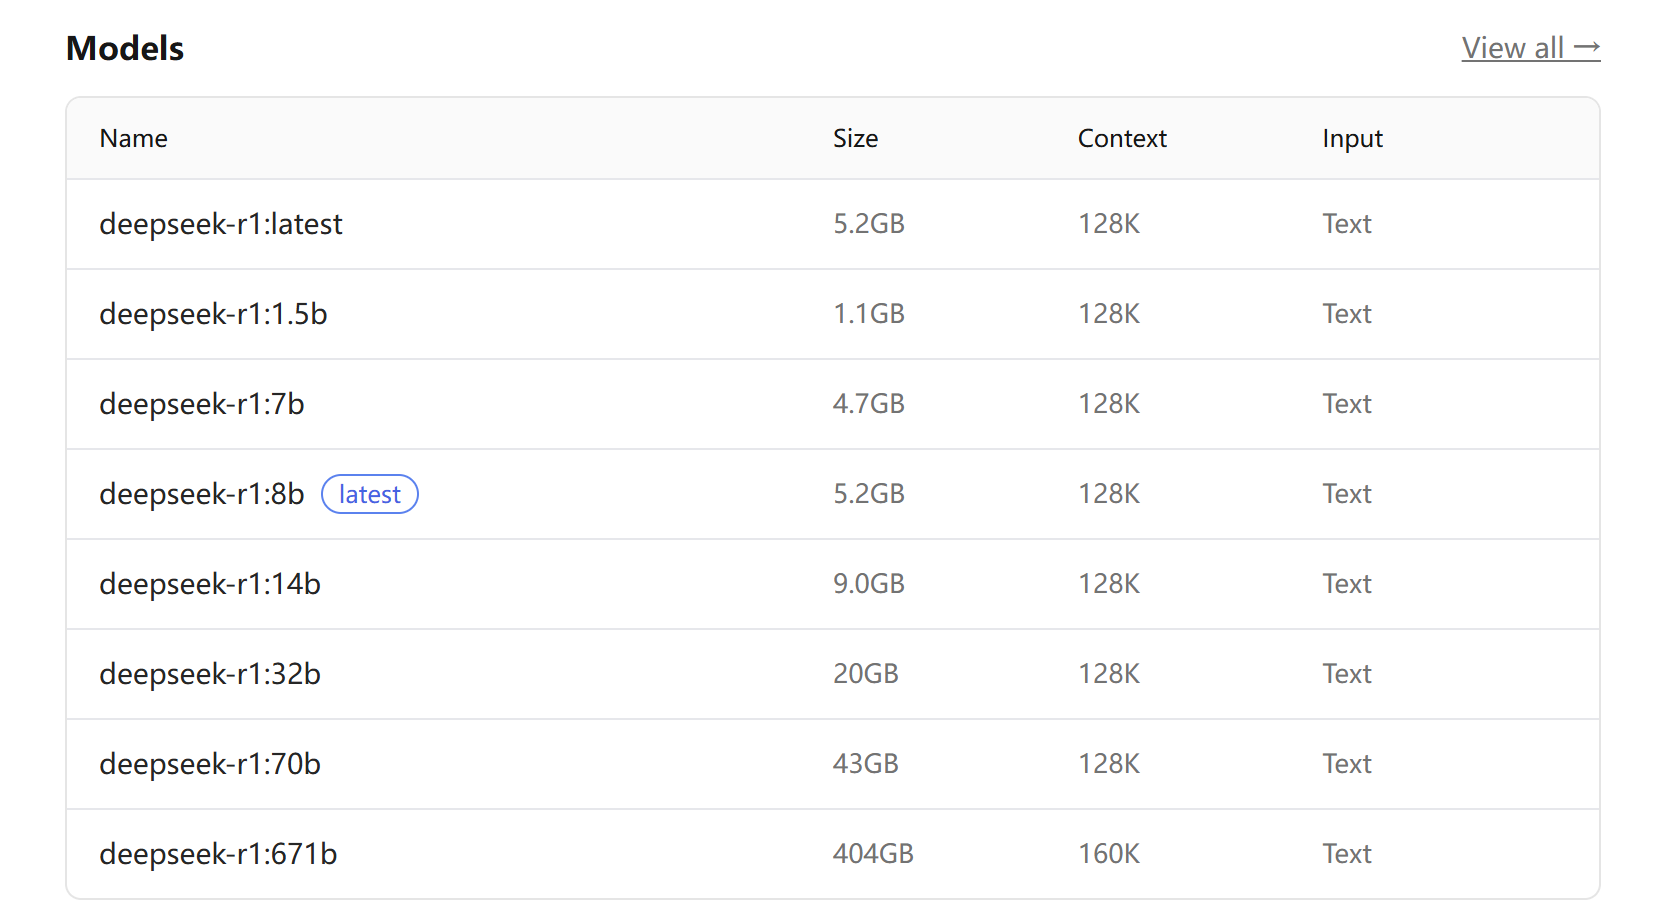Click the Text input in deepseek-r1:7b row

tap(1347, 404)
